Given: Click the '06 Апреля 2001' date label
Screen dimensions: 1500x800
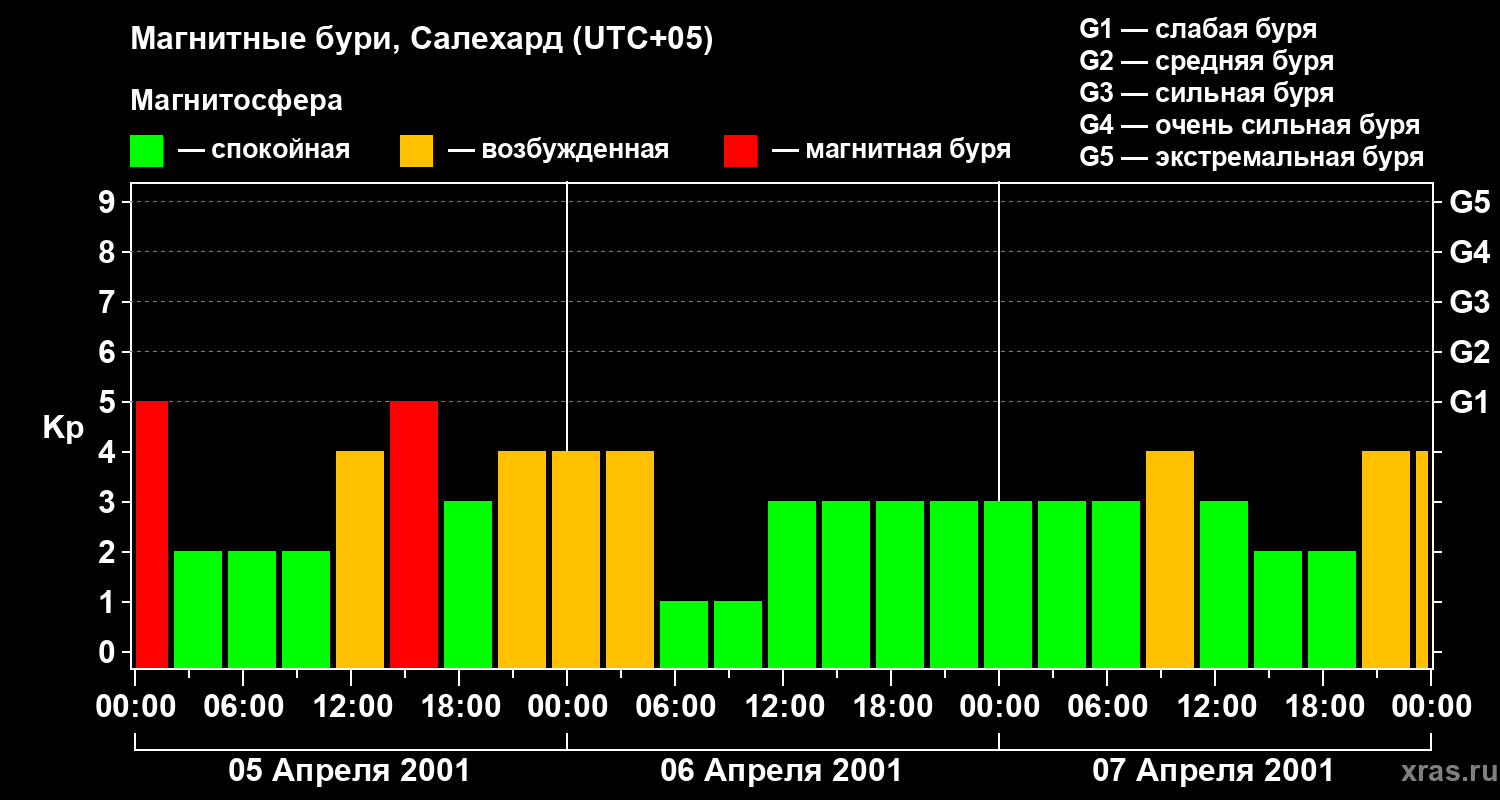Looking at the screenshot, I should coord(781,771).
